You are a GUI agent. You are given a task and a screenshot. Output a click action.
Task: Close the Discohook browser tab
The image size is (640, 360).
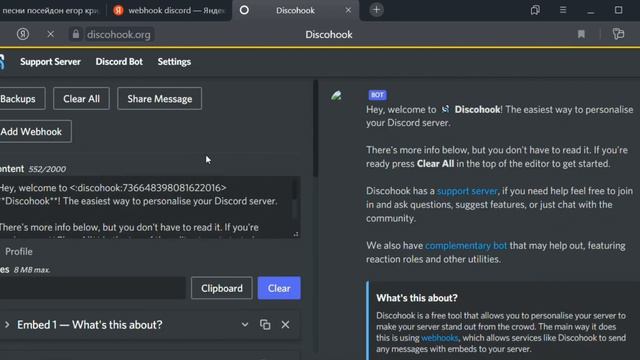(348, 10)
